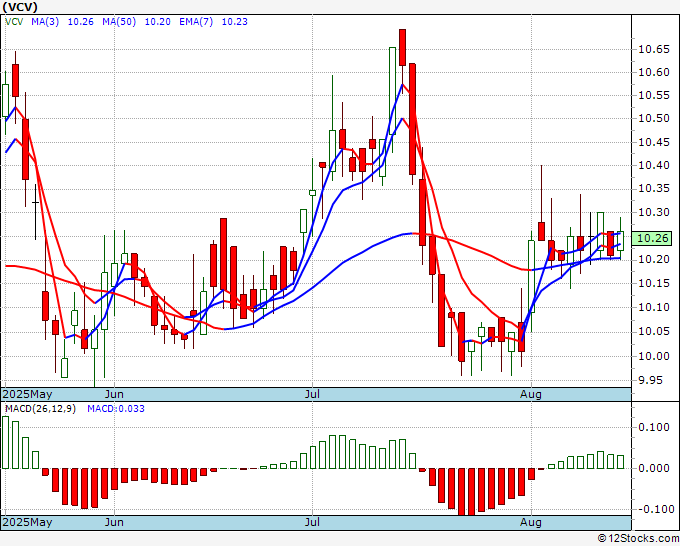680x546 pixels.
Task: Click Aug on the MACD timeline
Action: (531, 522)
